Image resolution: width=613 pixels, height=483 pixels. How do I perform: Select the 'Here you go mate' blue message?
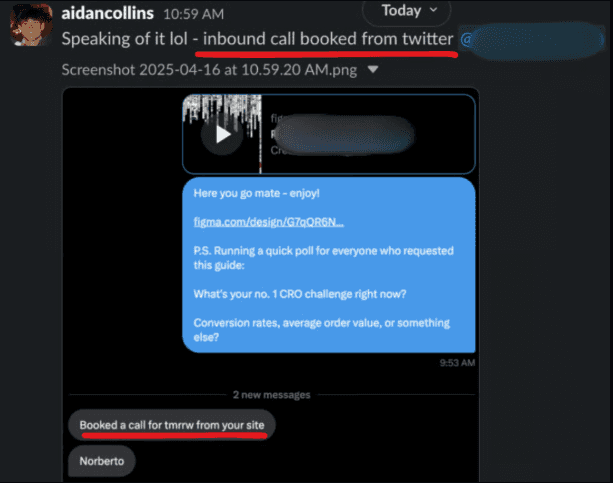tap(329, 265)
